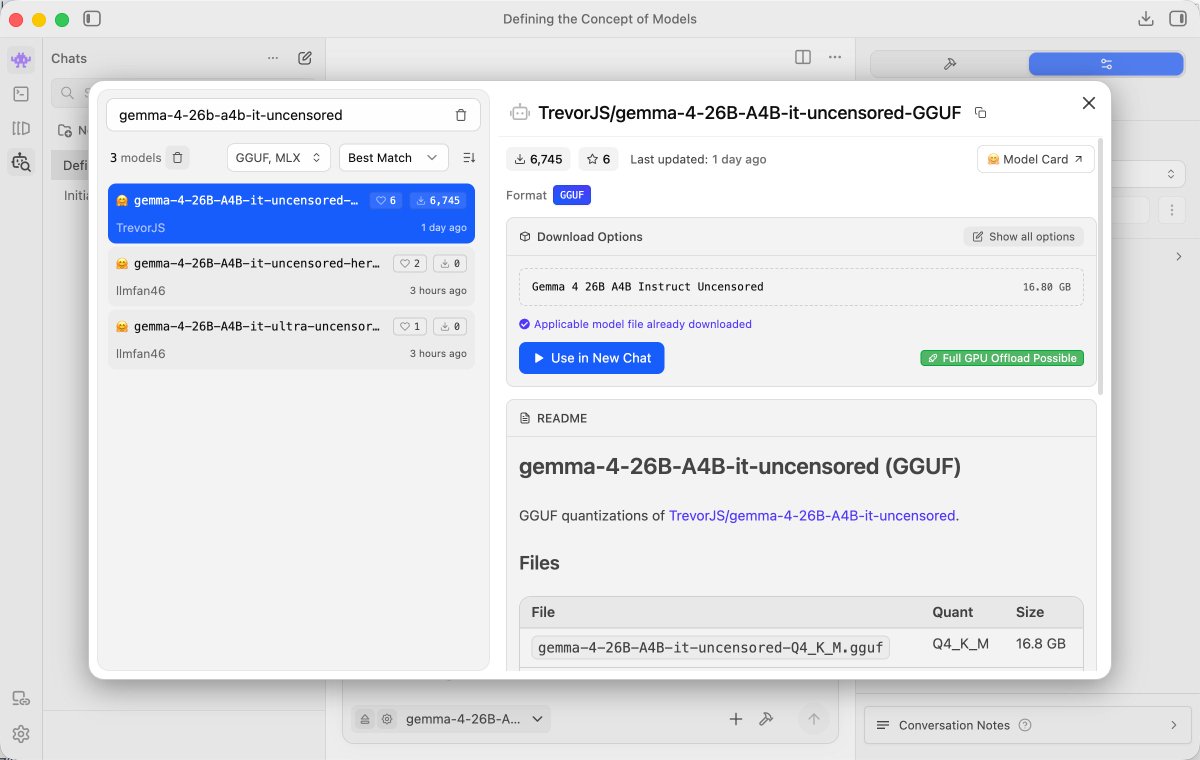Click the 6,745 downloads badge in selected result
The image size is (1200, 760).
point(438,200)
